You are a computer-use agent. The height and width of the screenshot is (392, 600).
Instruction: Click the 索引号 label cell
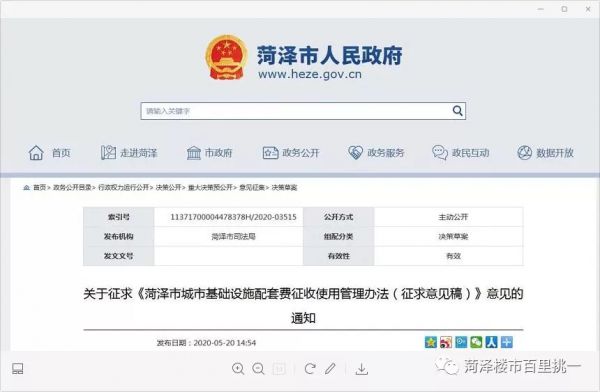119,217
